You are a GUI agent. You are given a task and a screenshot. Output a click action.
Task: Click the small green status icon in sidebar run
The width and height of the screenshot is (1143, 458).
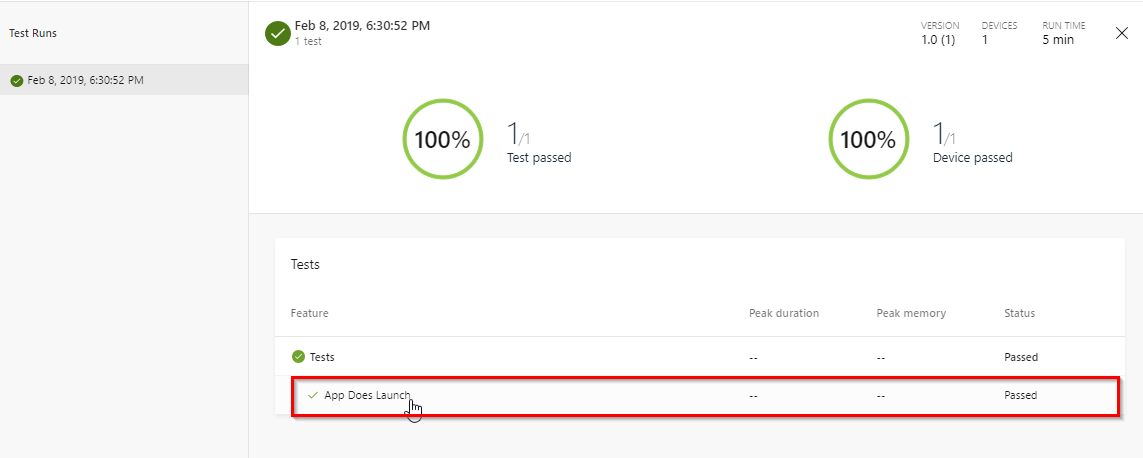point(17,80)
